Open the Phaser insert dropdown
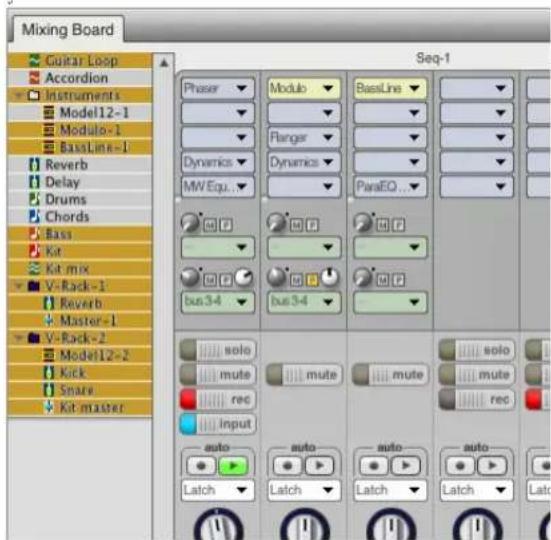Viewport: 551px width, 540px height. tap(218, 88)
